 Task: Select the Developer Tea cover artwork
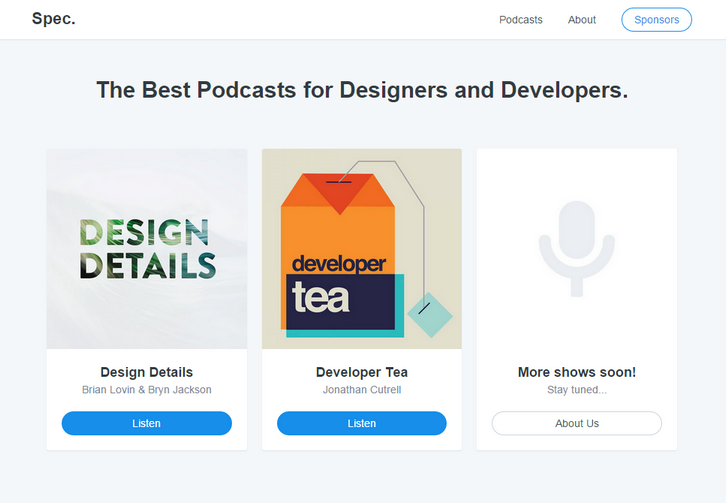tap(361, 249)
